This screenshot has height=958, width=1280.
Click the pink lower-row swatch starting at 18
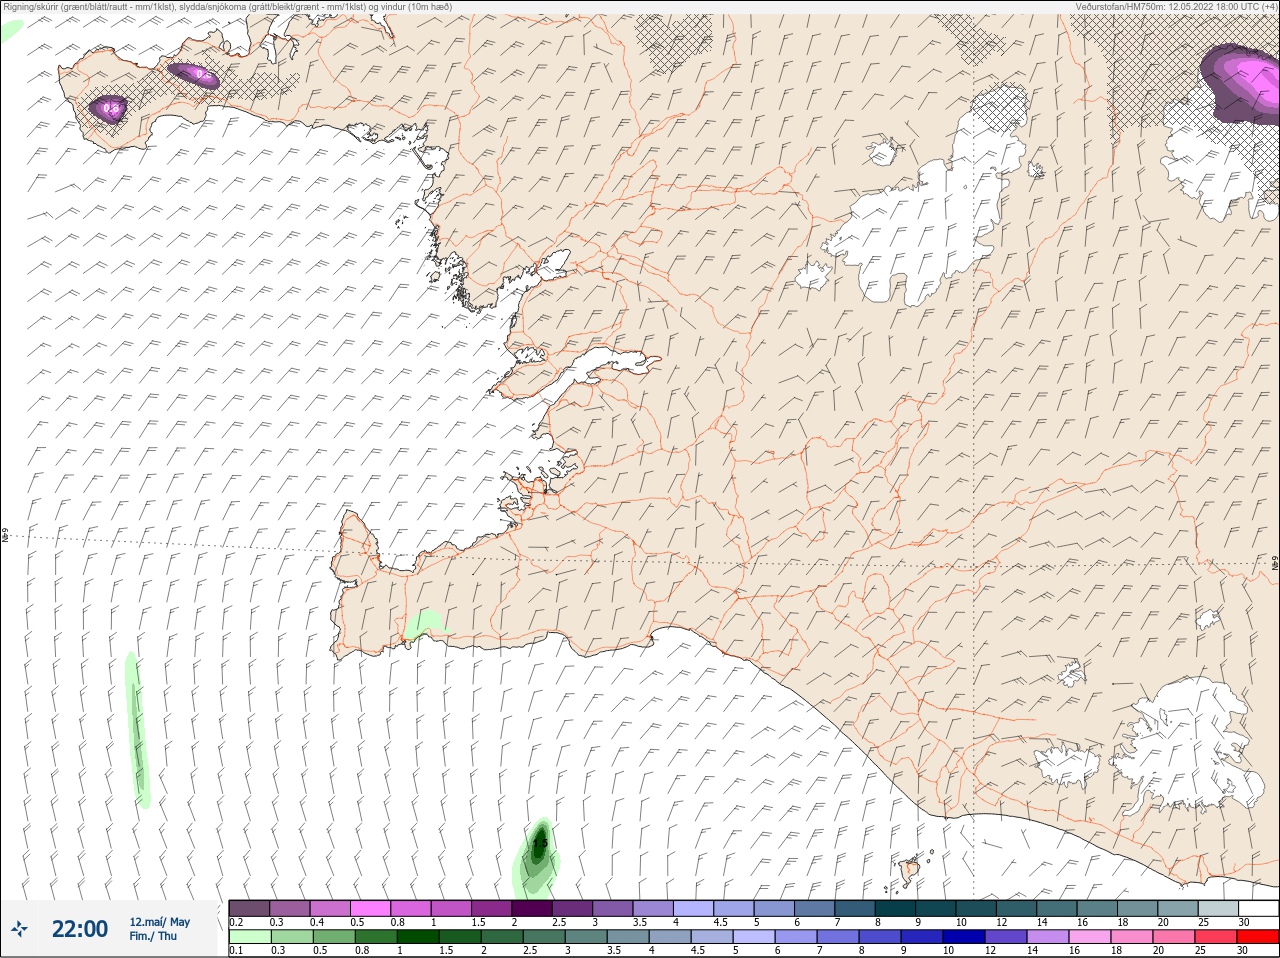coord(1131,937)
